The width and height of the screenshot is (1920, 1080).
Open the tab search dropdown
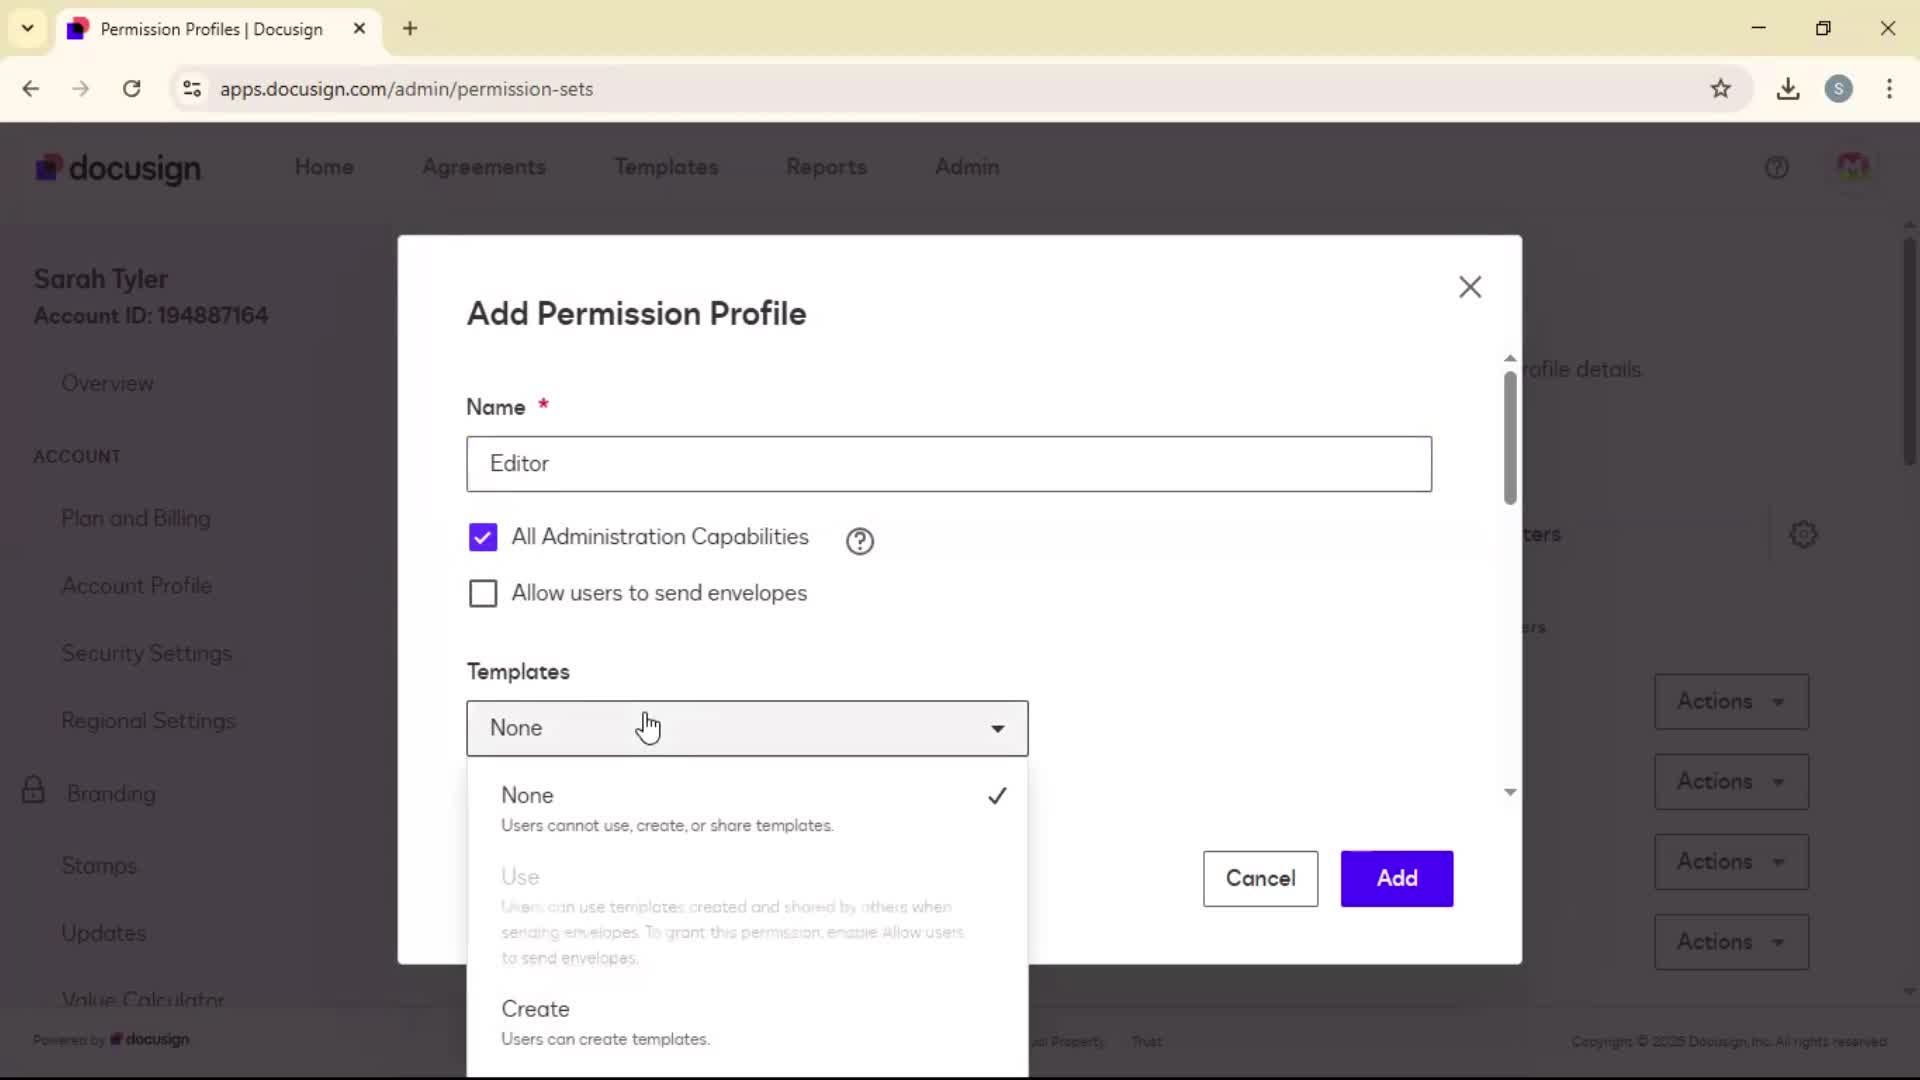point(28,28)
